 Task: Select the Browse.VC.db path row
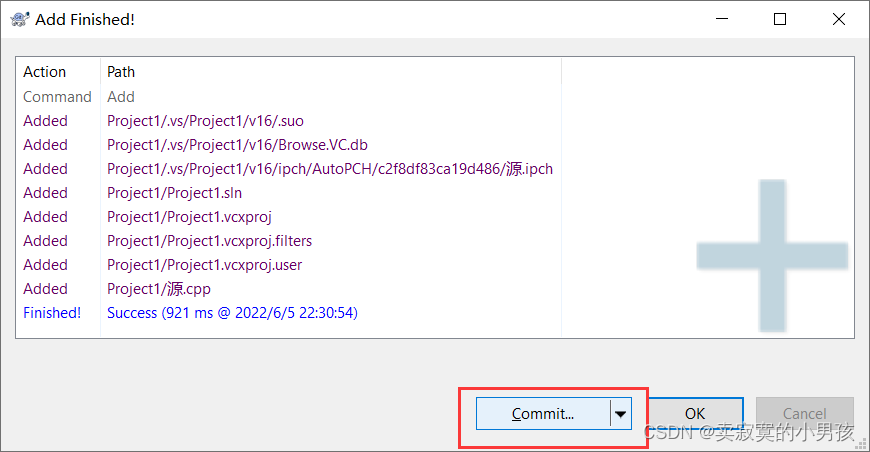[289, 145]
